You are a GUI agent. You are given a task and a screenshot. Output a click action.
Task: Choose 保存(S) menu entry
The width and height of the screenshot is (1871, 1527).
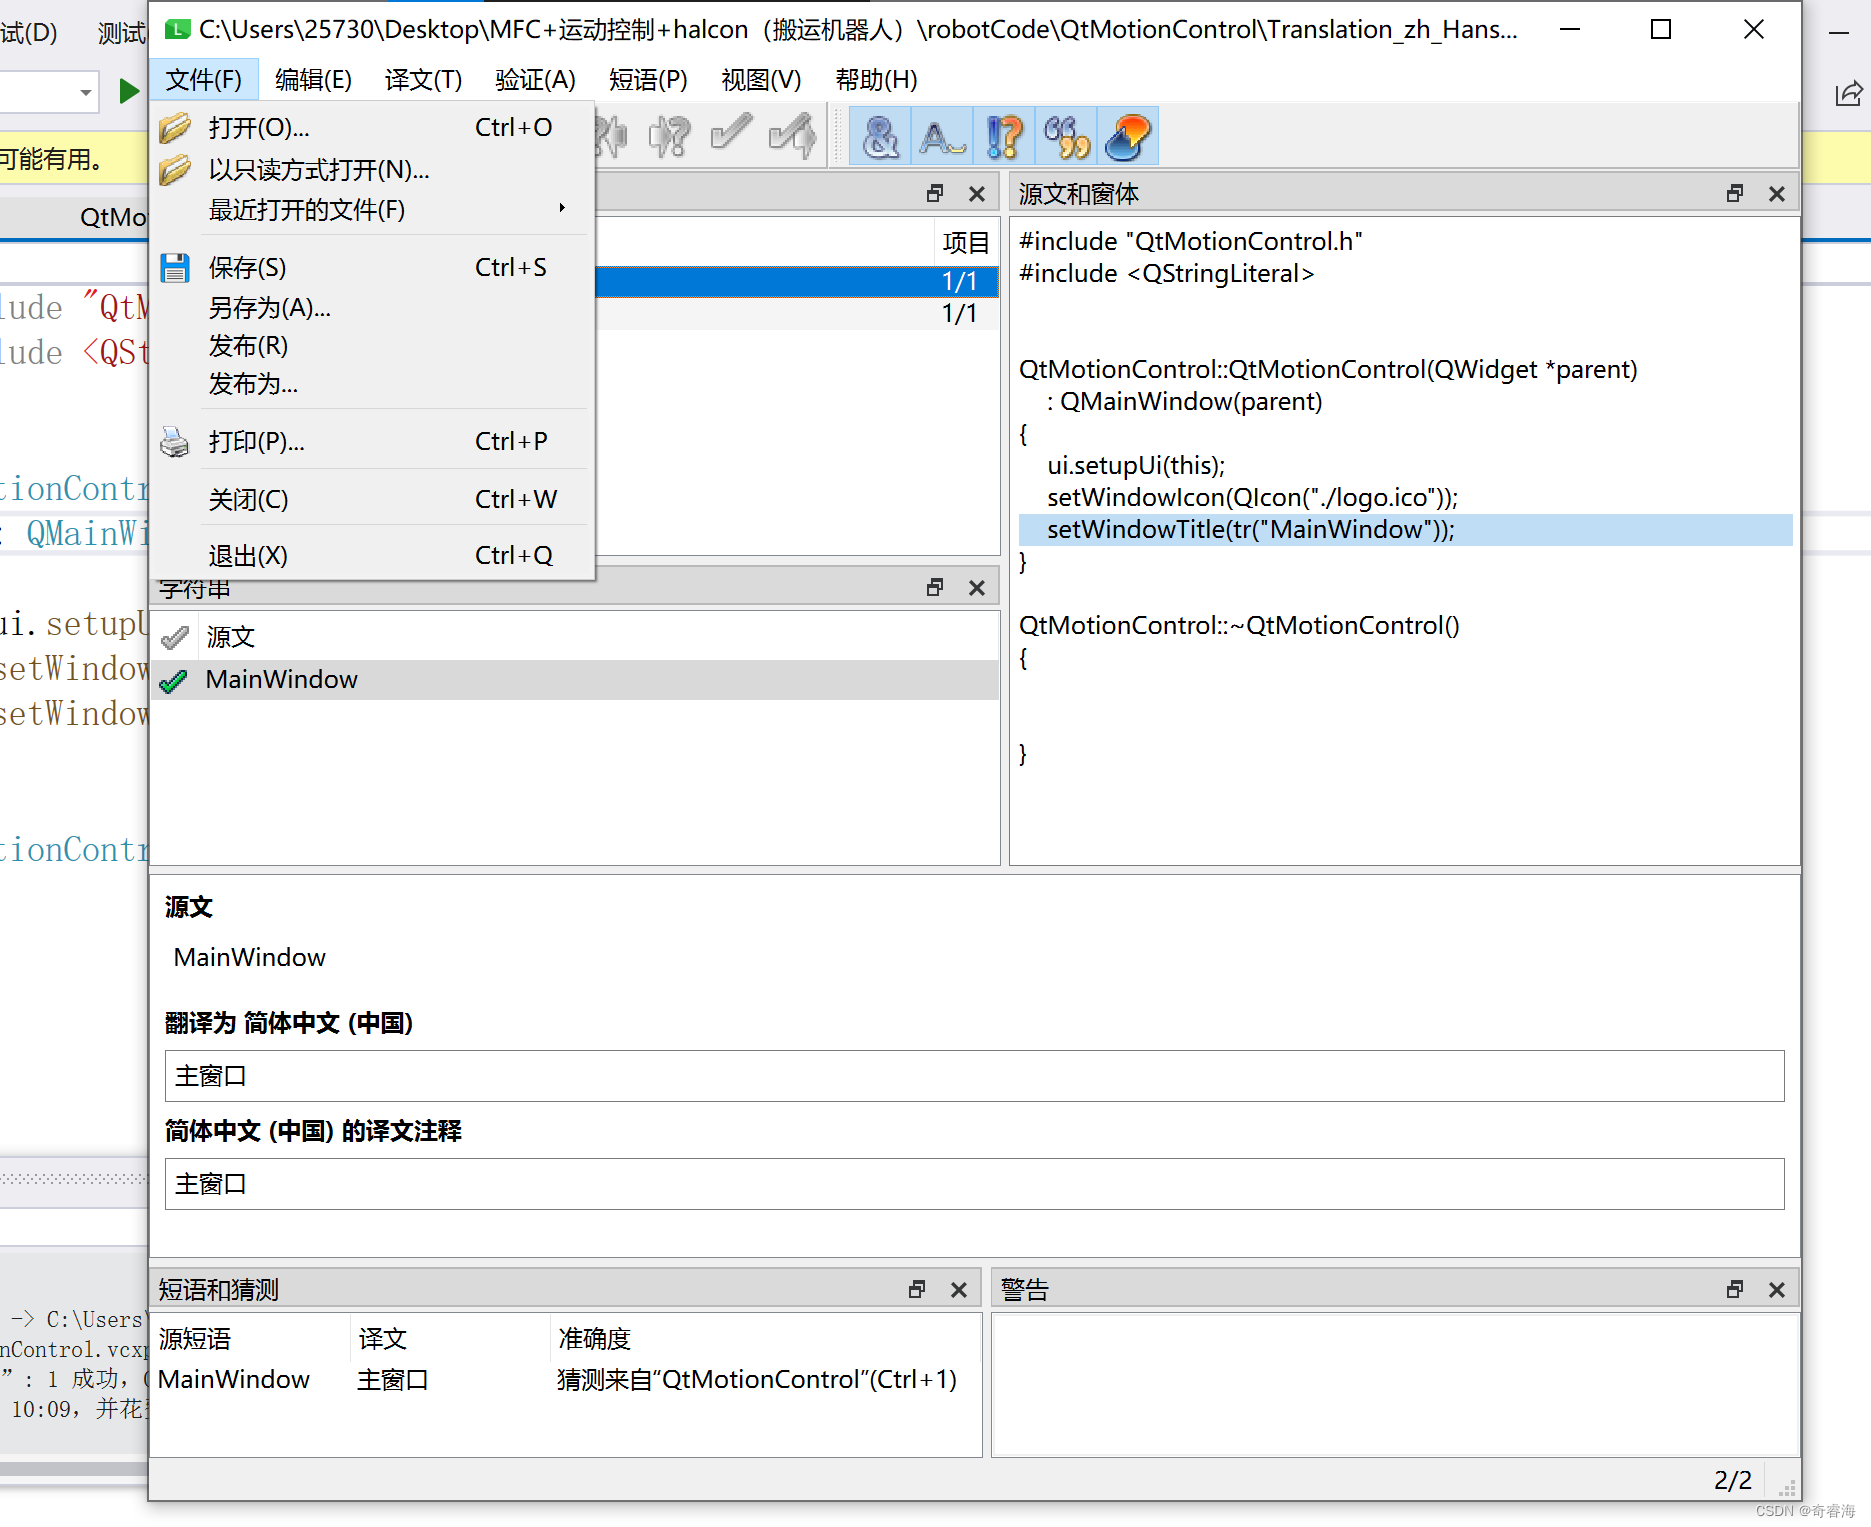tap(372, 268)
